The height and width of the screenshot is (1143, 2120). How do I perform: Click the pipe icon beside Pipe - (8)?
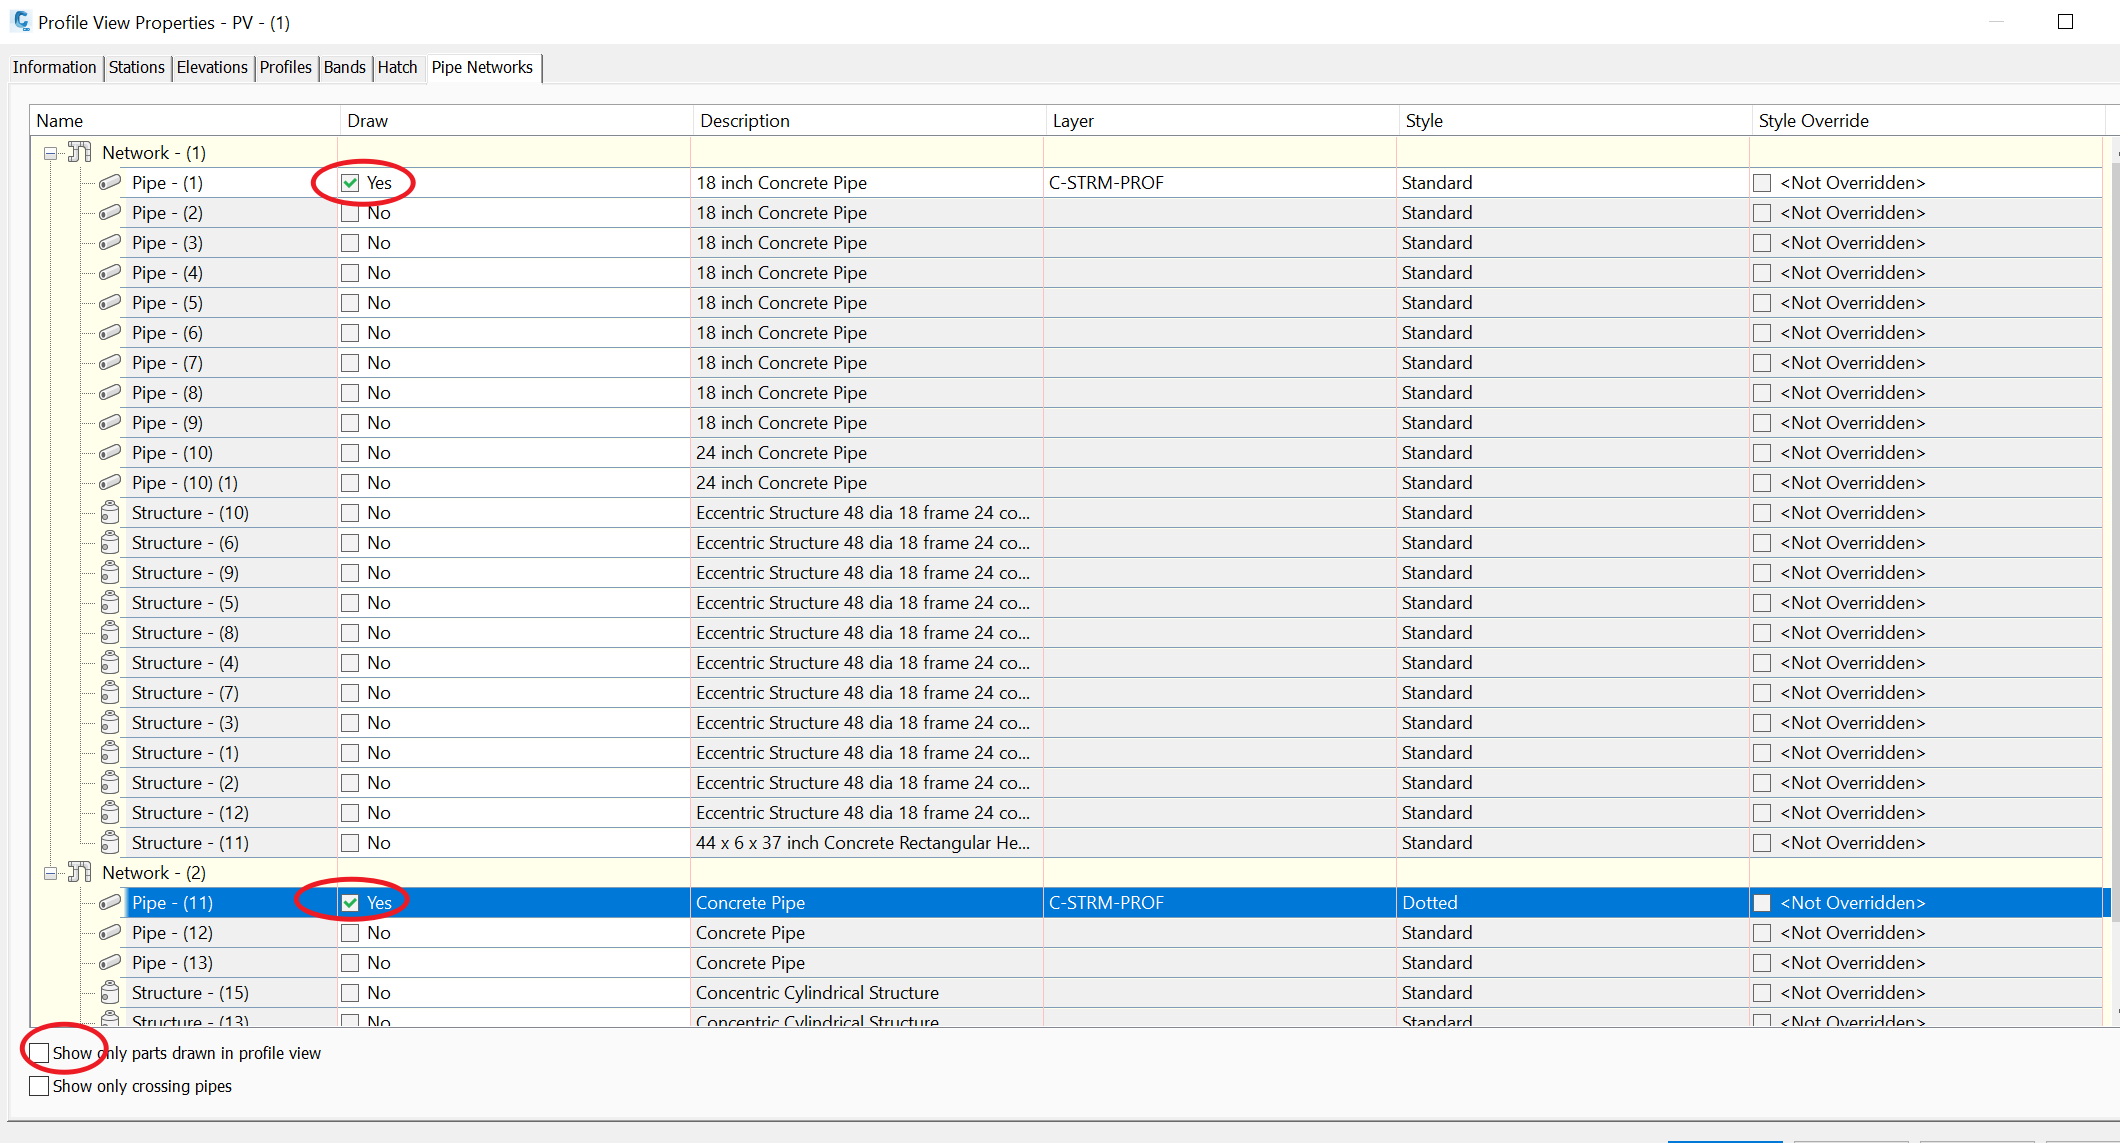pyautogui.click(x=110, y=392)
